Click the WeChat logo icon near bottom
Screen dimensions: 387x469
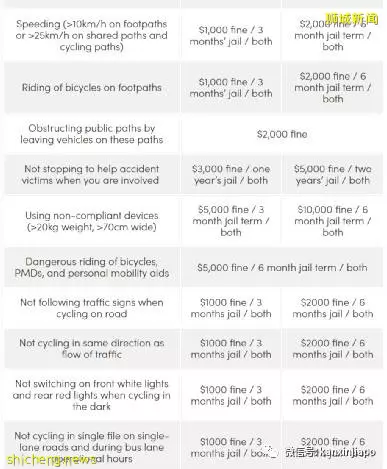tap(271, 451)
